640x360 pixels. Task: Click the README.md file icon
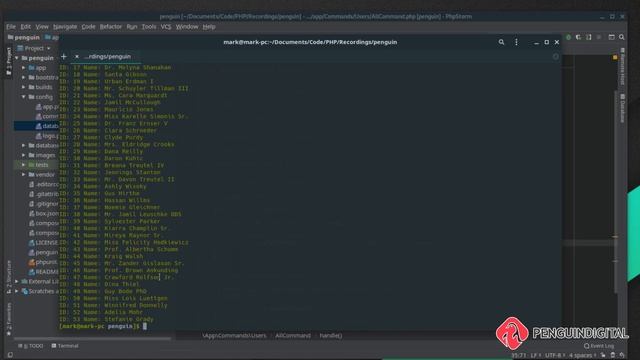(x=31, y=272)
